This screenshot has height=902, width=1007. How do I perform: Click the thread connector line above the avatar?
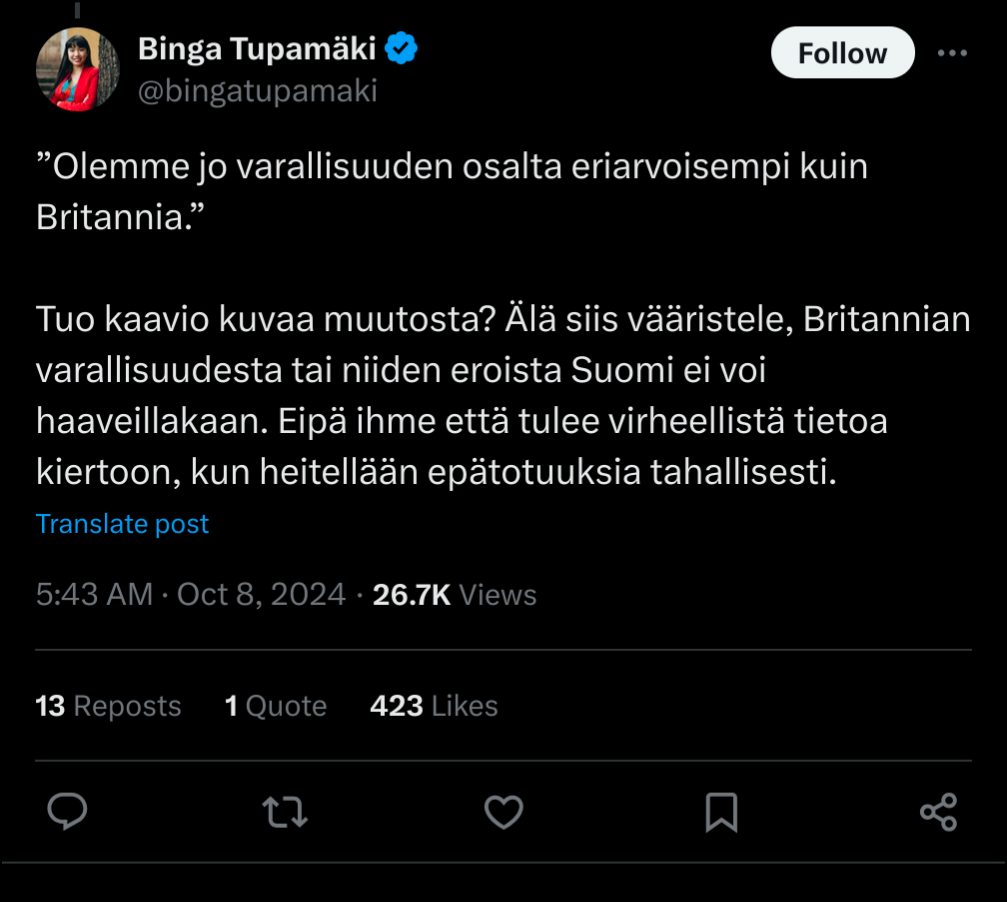pyautogui.click(x=77, y=8)
